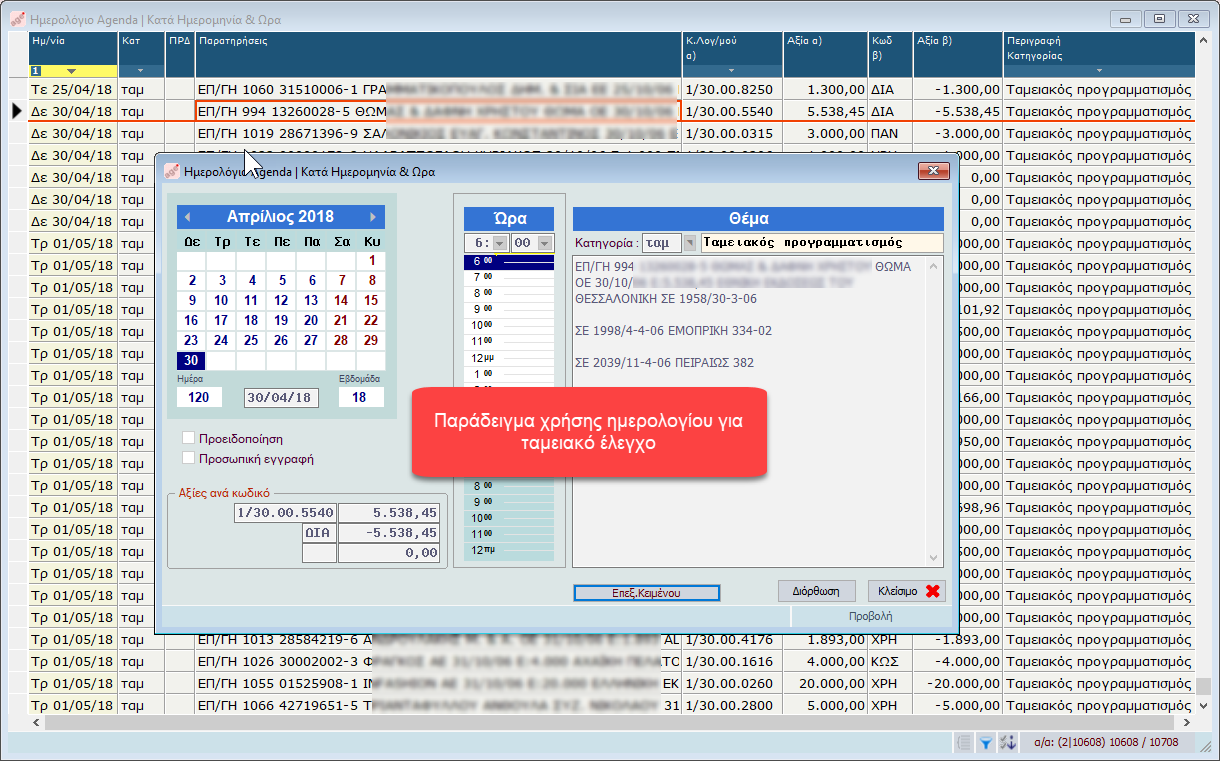Open the filter funnel icon in status bar
The width and height of the screenshot is (1220, 761).
coord(985,742)
